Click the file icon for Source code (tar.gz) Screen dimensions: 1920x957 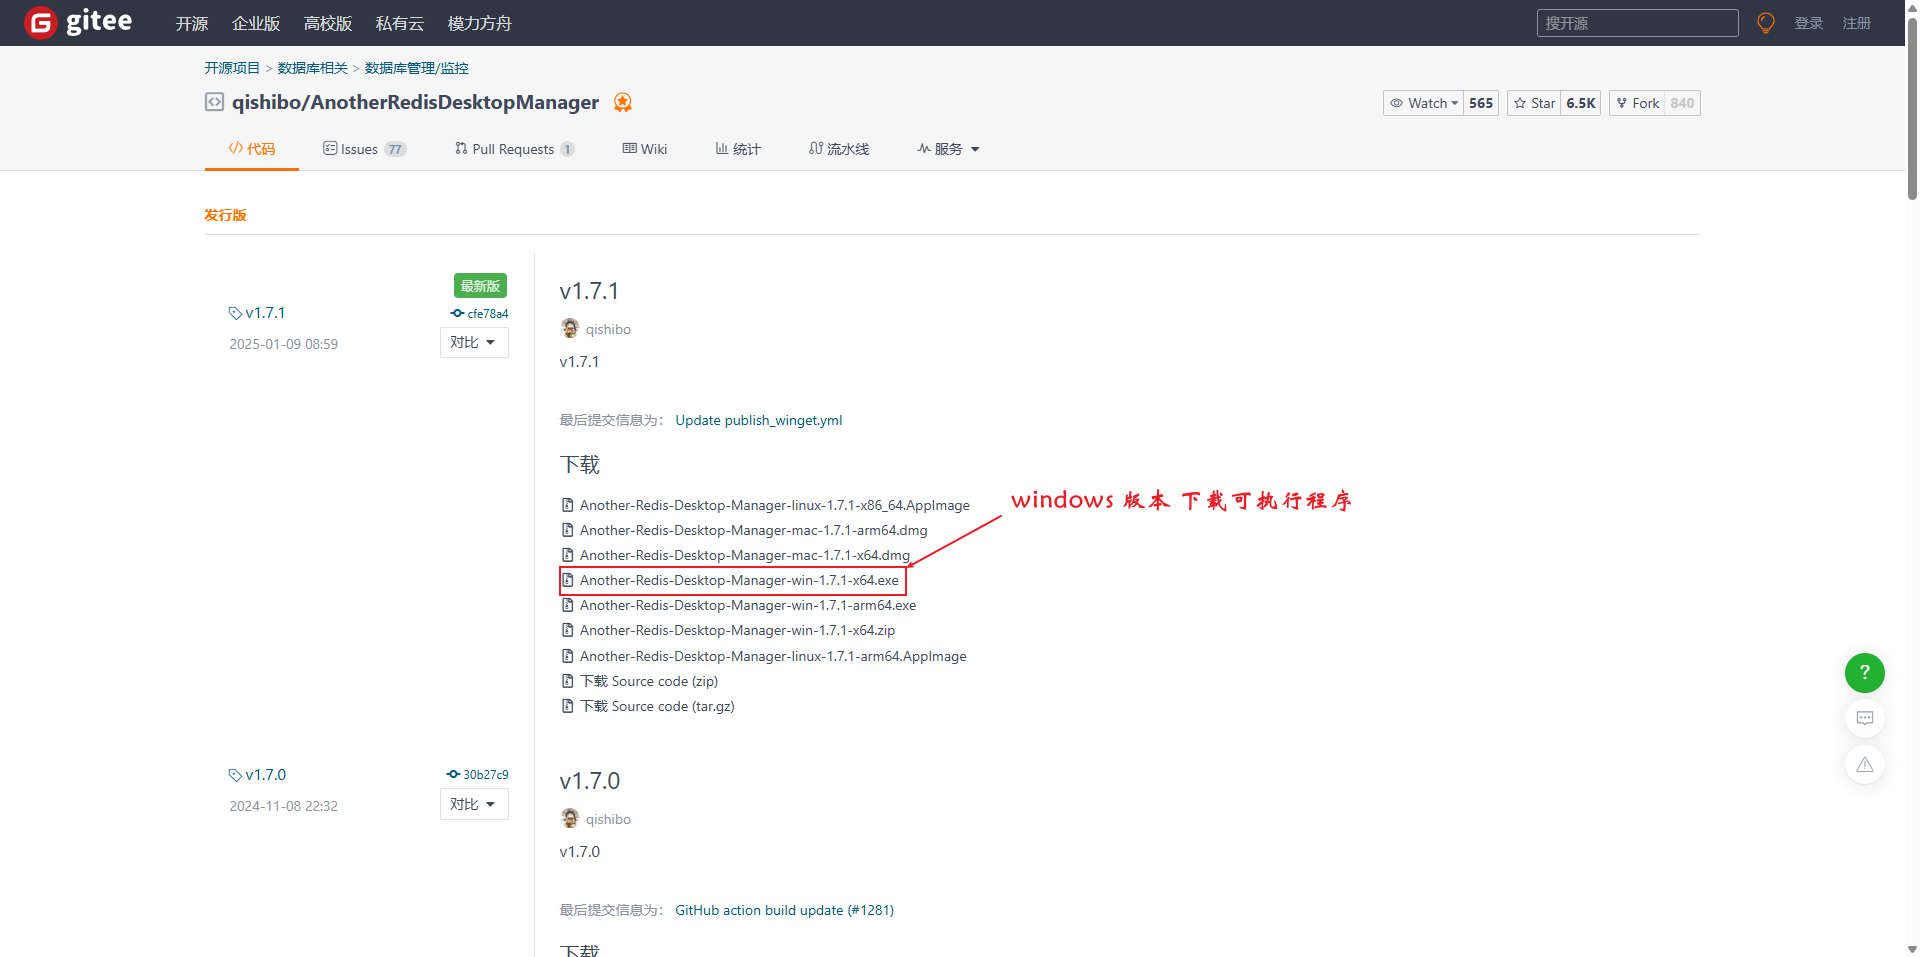(567, 706)
